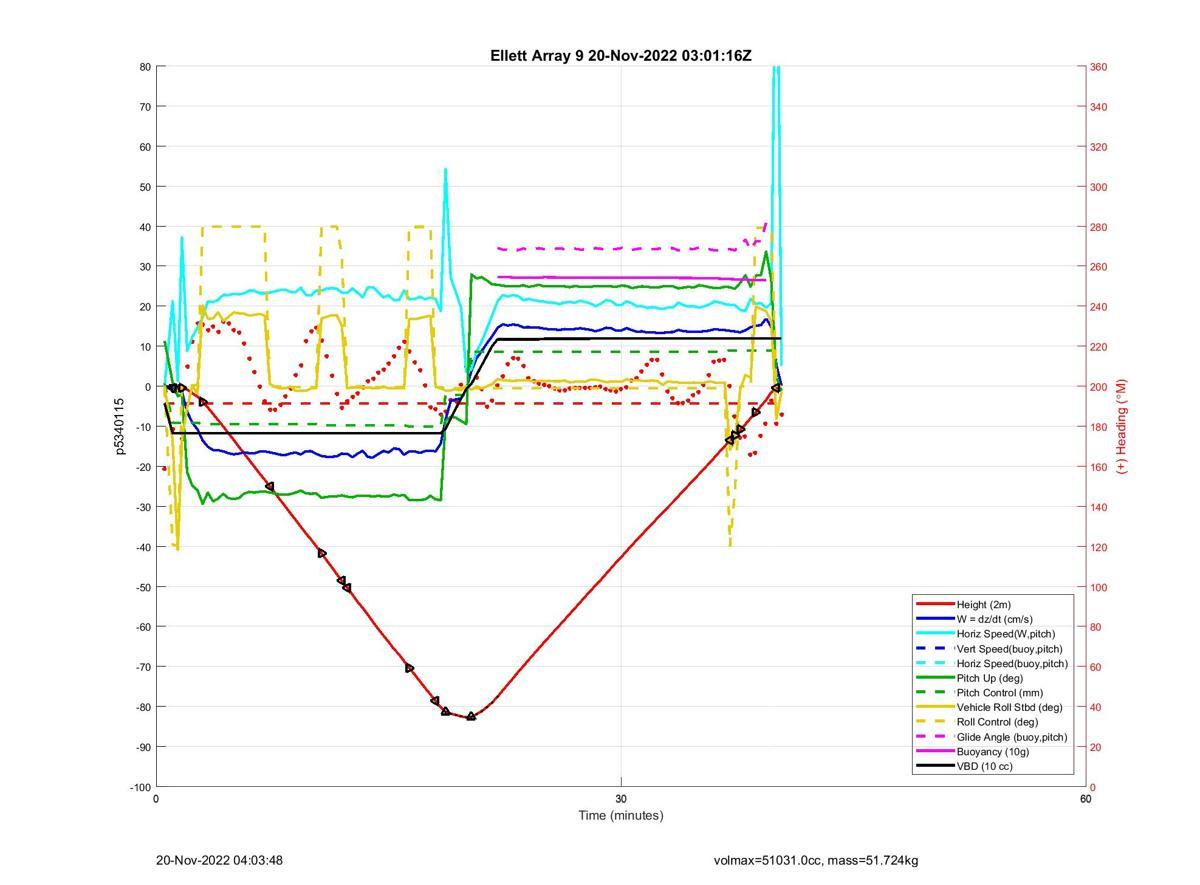Click the left axis tick label 40

145,227
